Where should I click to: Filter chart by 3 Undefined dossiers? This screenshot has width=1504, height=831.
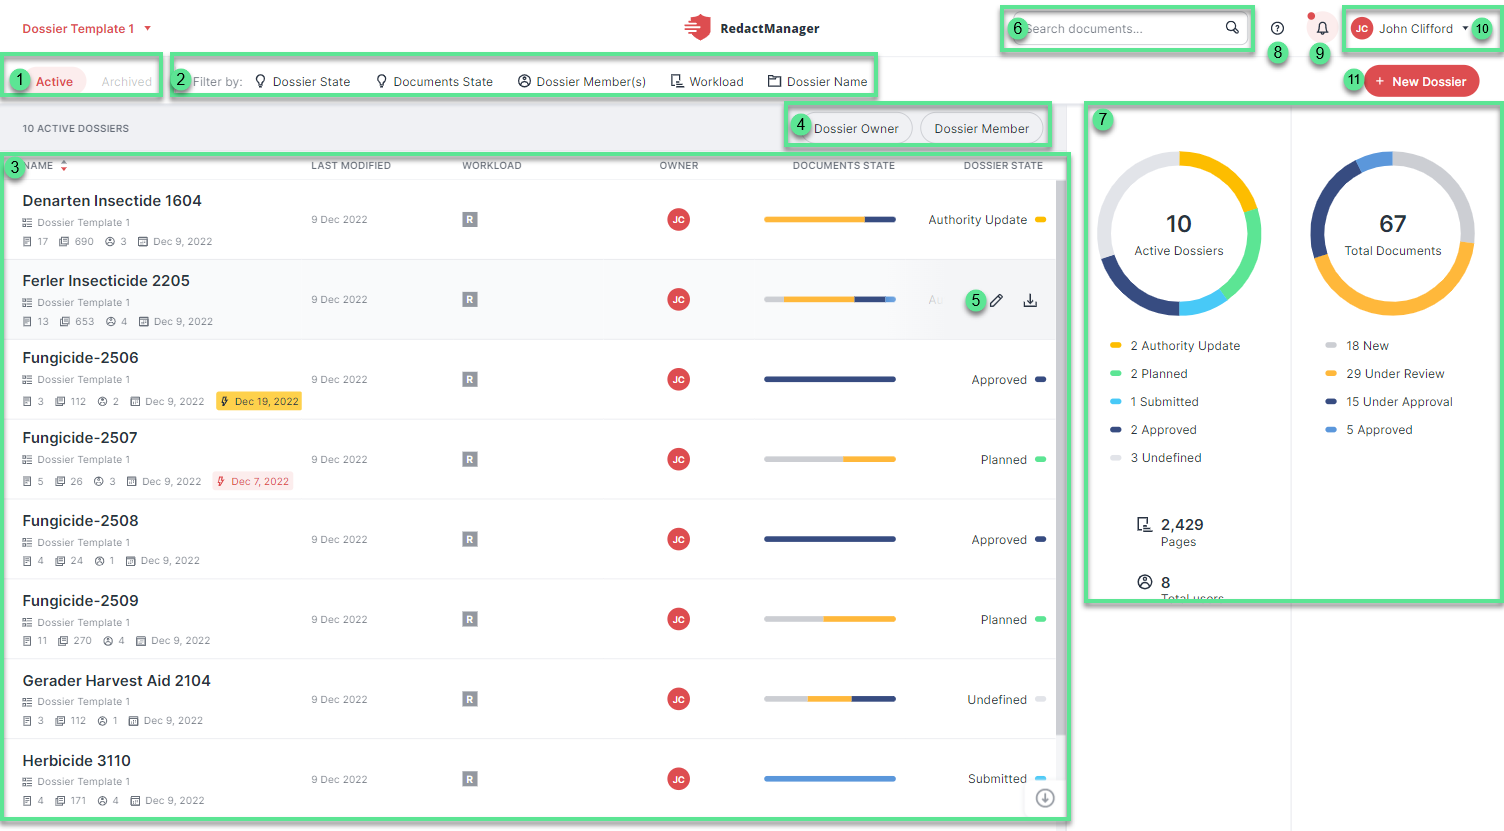[x=1156, y=458]
